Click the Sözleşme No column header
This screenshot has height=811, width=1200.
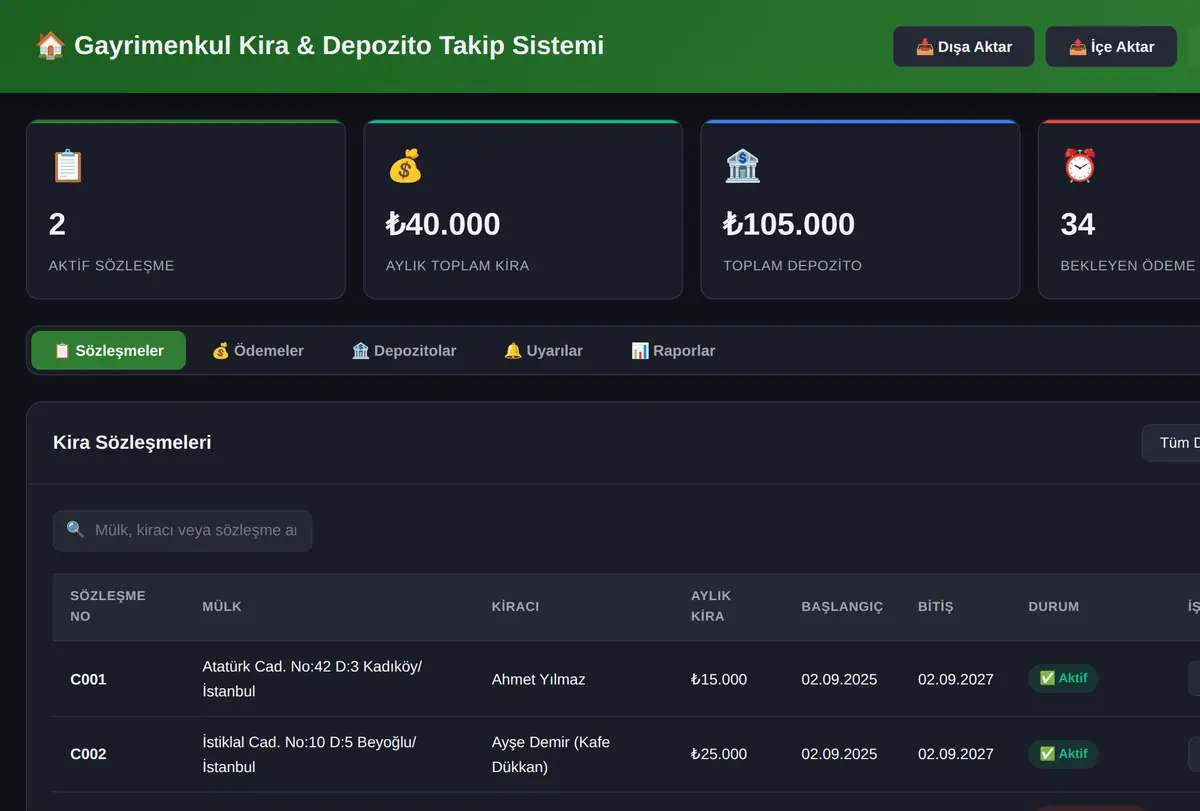pos(108,606)
